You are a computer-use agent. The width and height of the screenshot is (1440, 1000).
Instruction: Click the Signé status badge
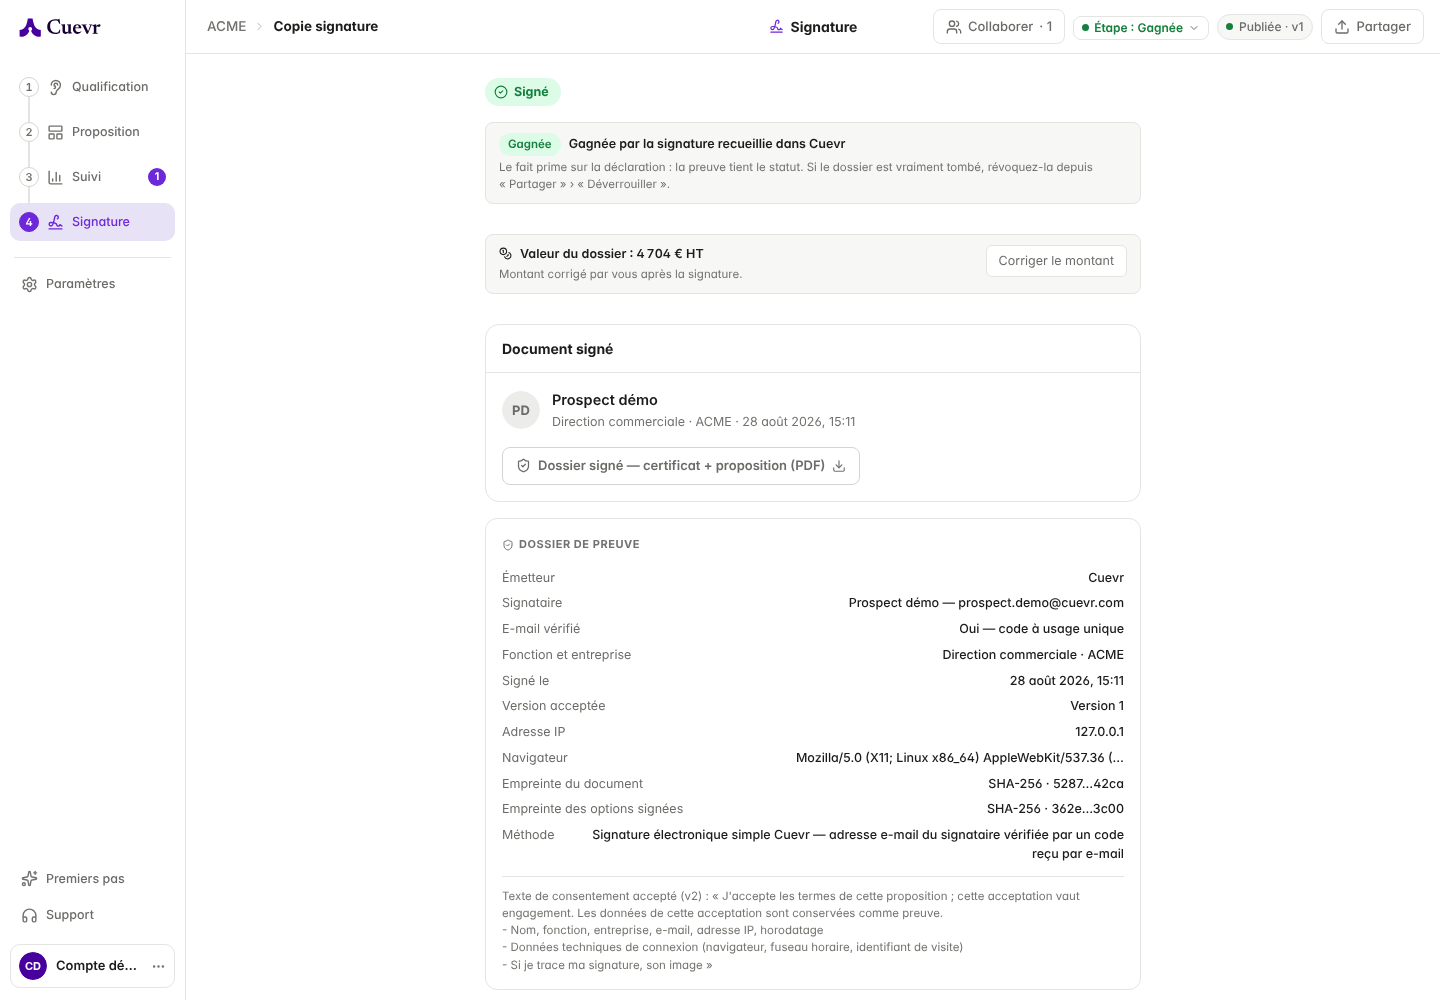coord(523,92)
